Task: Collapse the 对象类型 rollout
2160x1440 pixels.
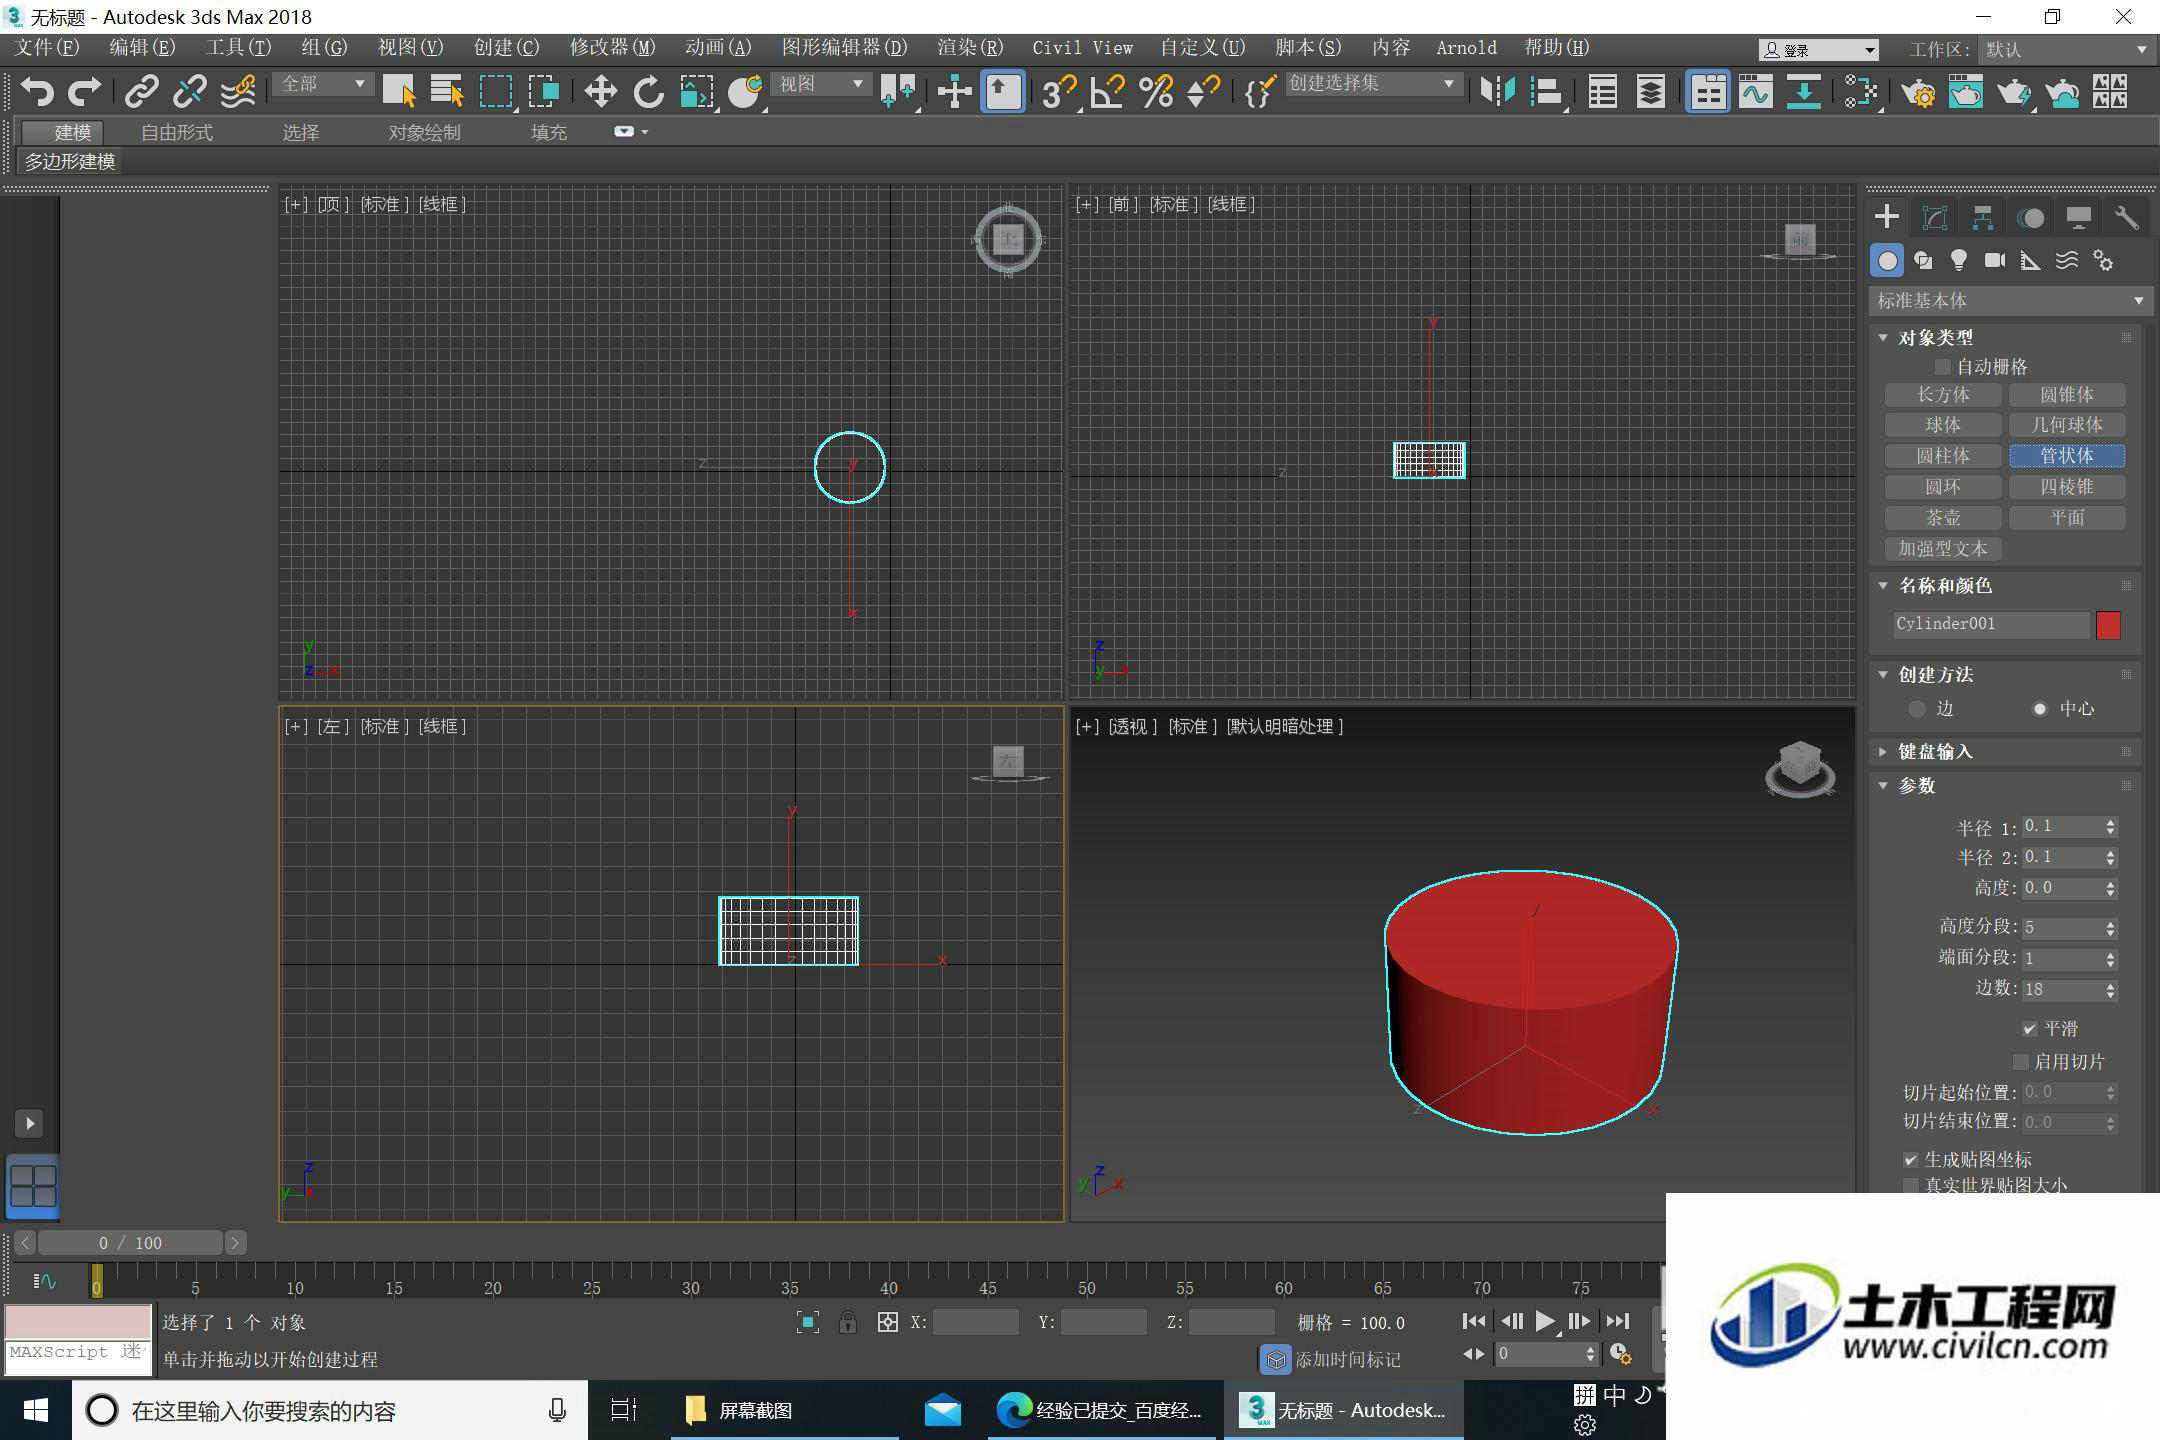Action: click(1883, 338)
